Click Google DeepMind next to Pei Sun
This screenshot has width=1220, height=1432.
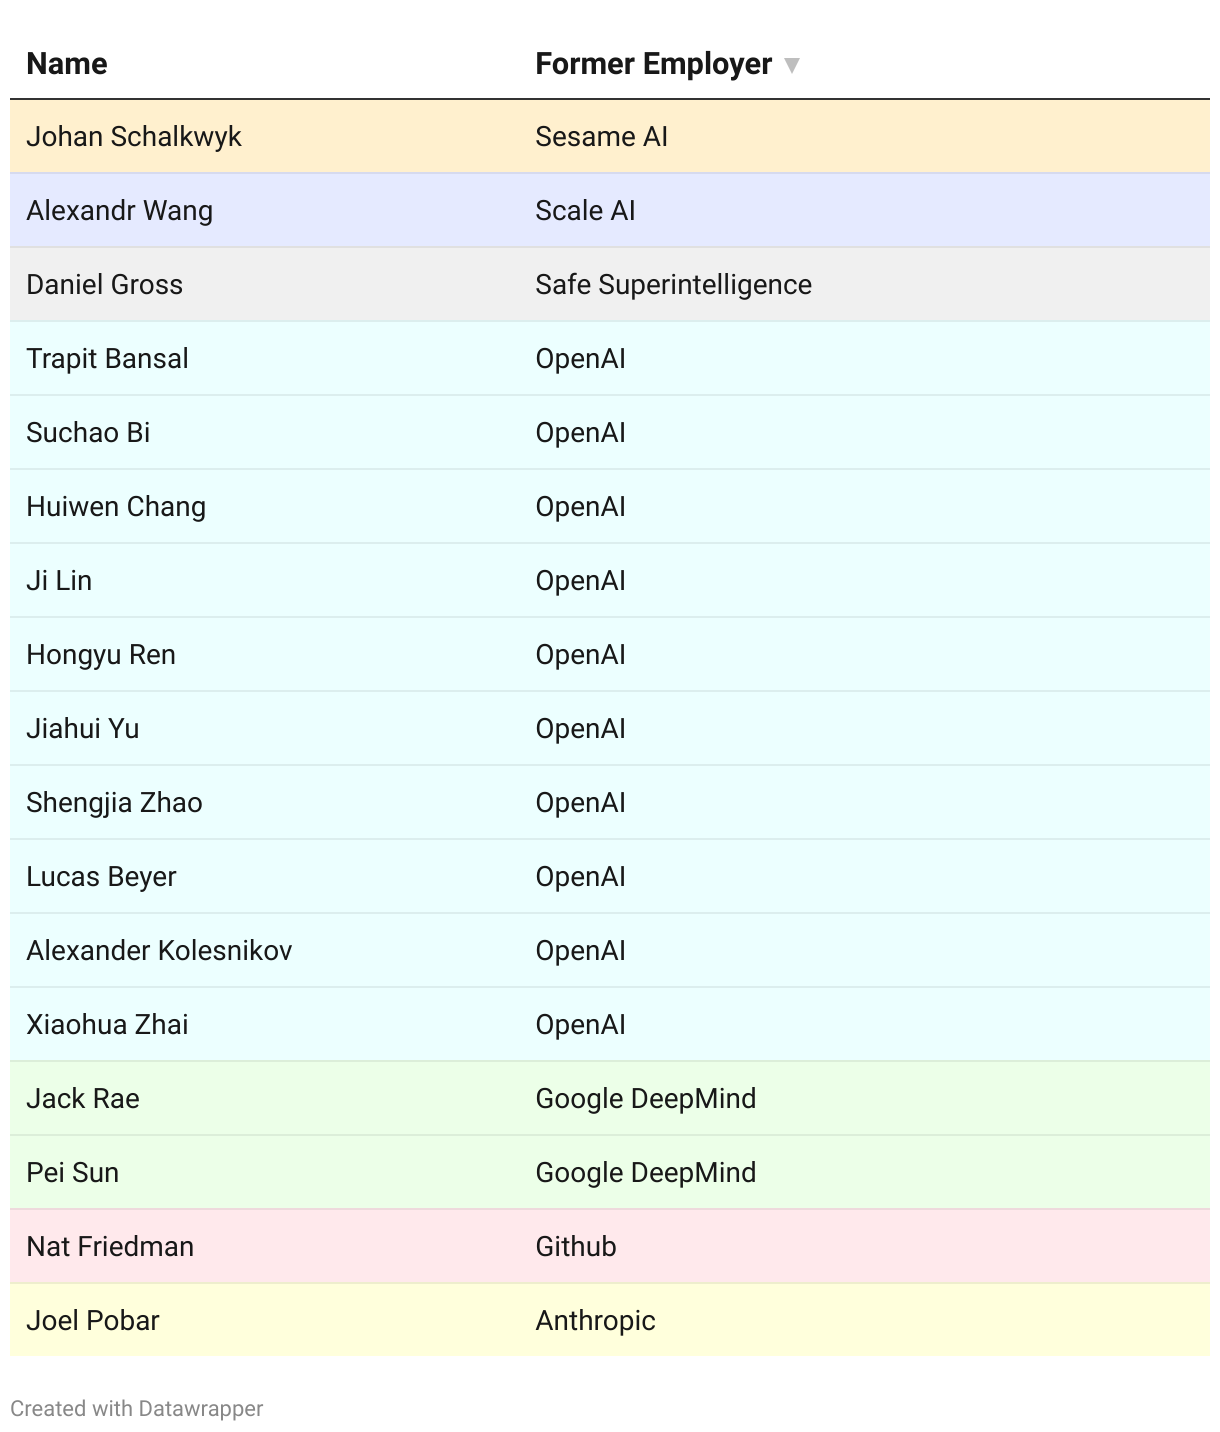click(645, 1172)
